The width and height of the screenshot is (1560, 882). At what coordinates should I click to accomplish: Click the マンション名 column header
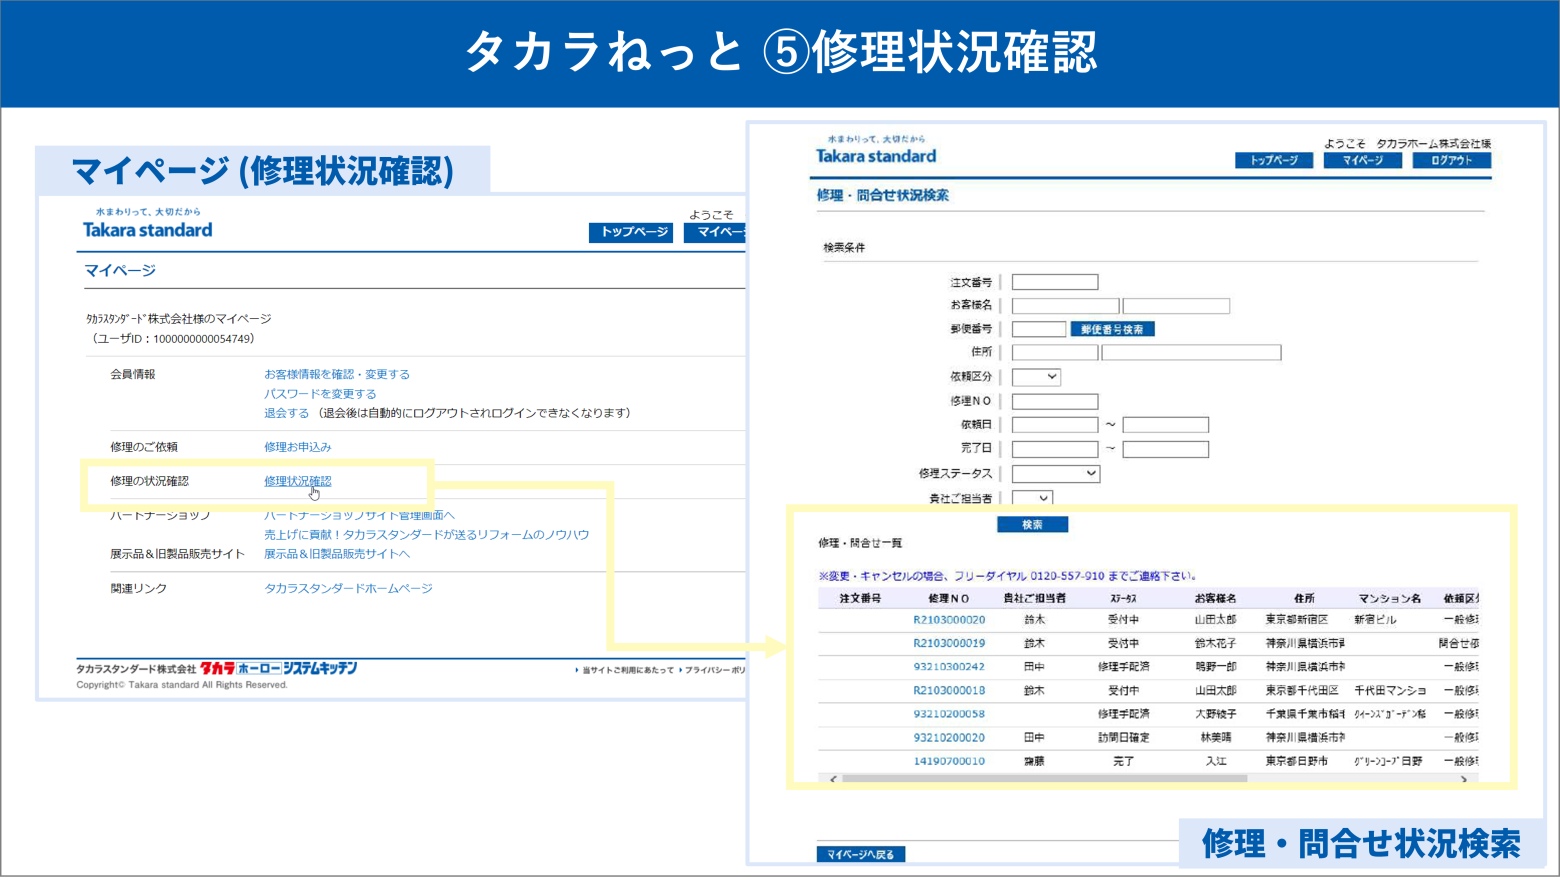1389,598
